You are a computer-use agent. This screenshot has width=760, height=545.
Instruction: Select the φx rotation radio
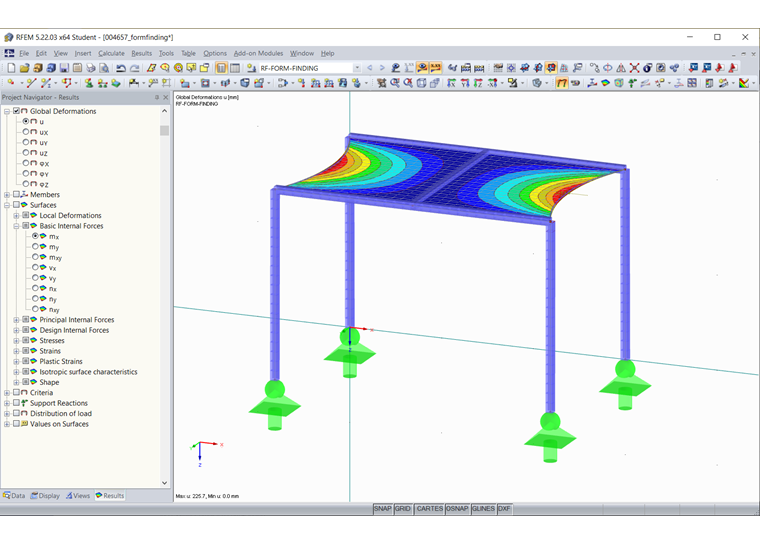[x=26, y=163]
